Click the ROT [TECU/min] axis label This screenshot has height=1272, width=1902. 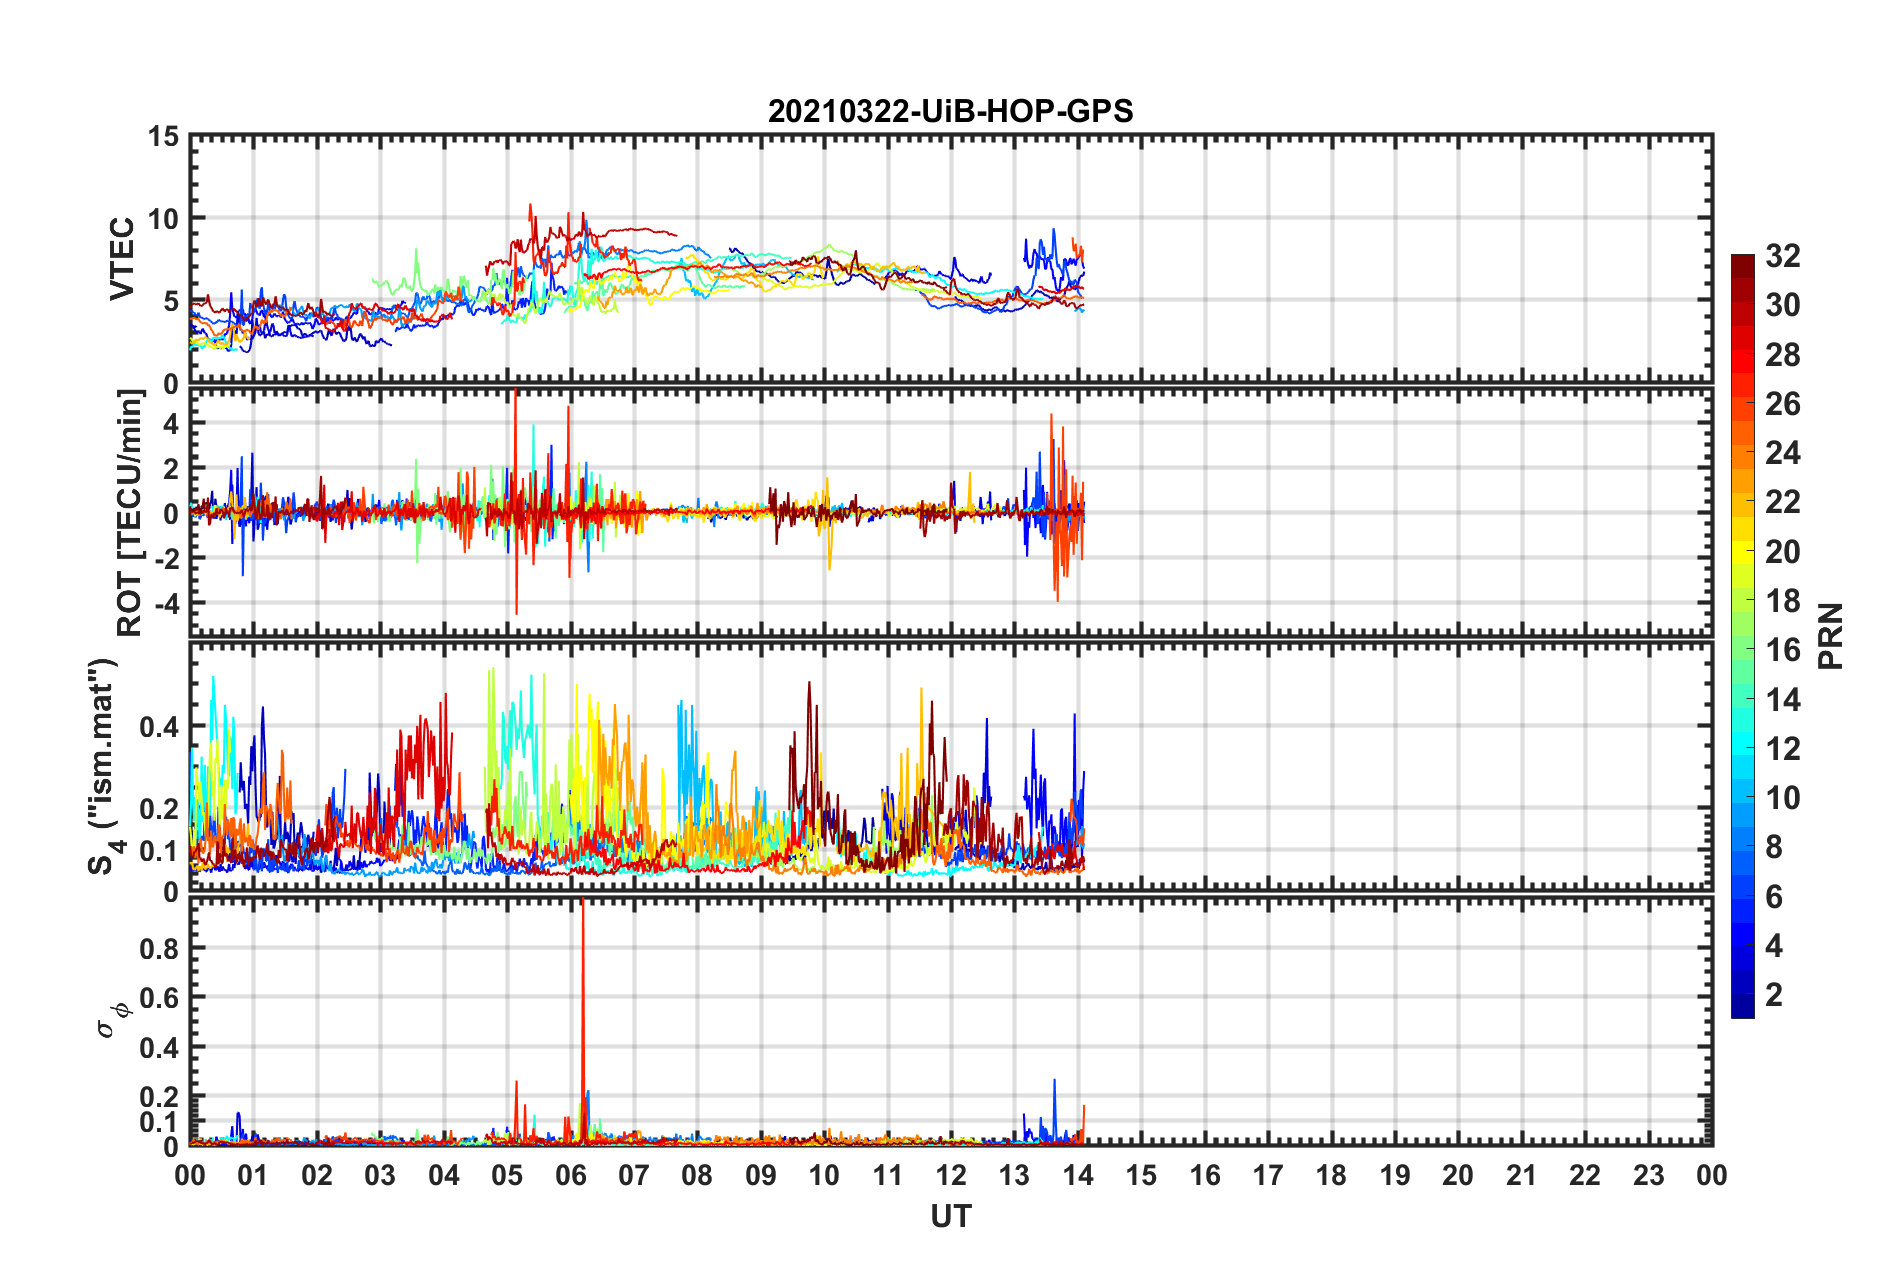point(129,513)
